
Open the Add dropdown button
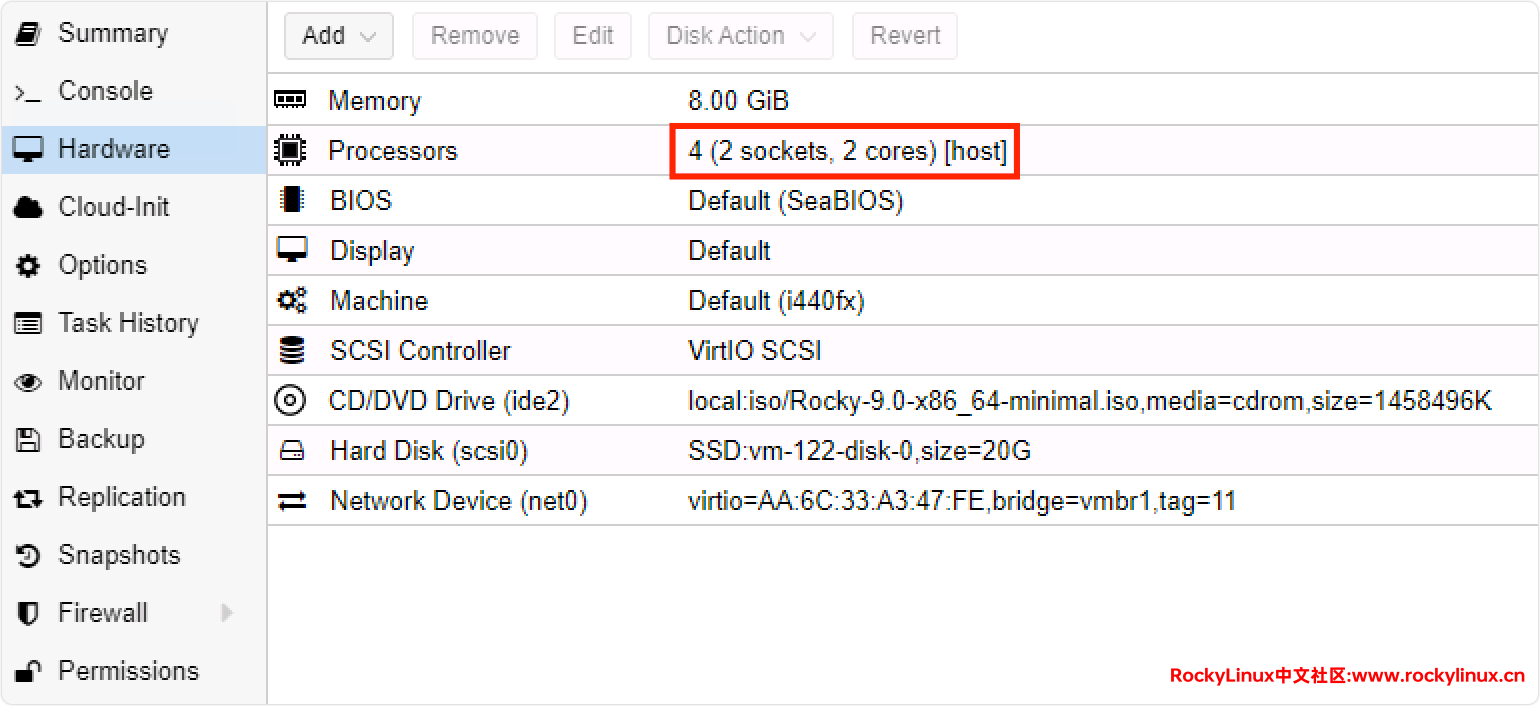click(x=338, y=36)
